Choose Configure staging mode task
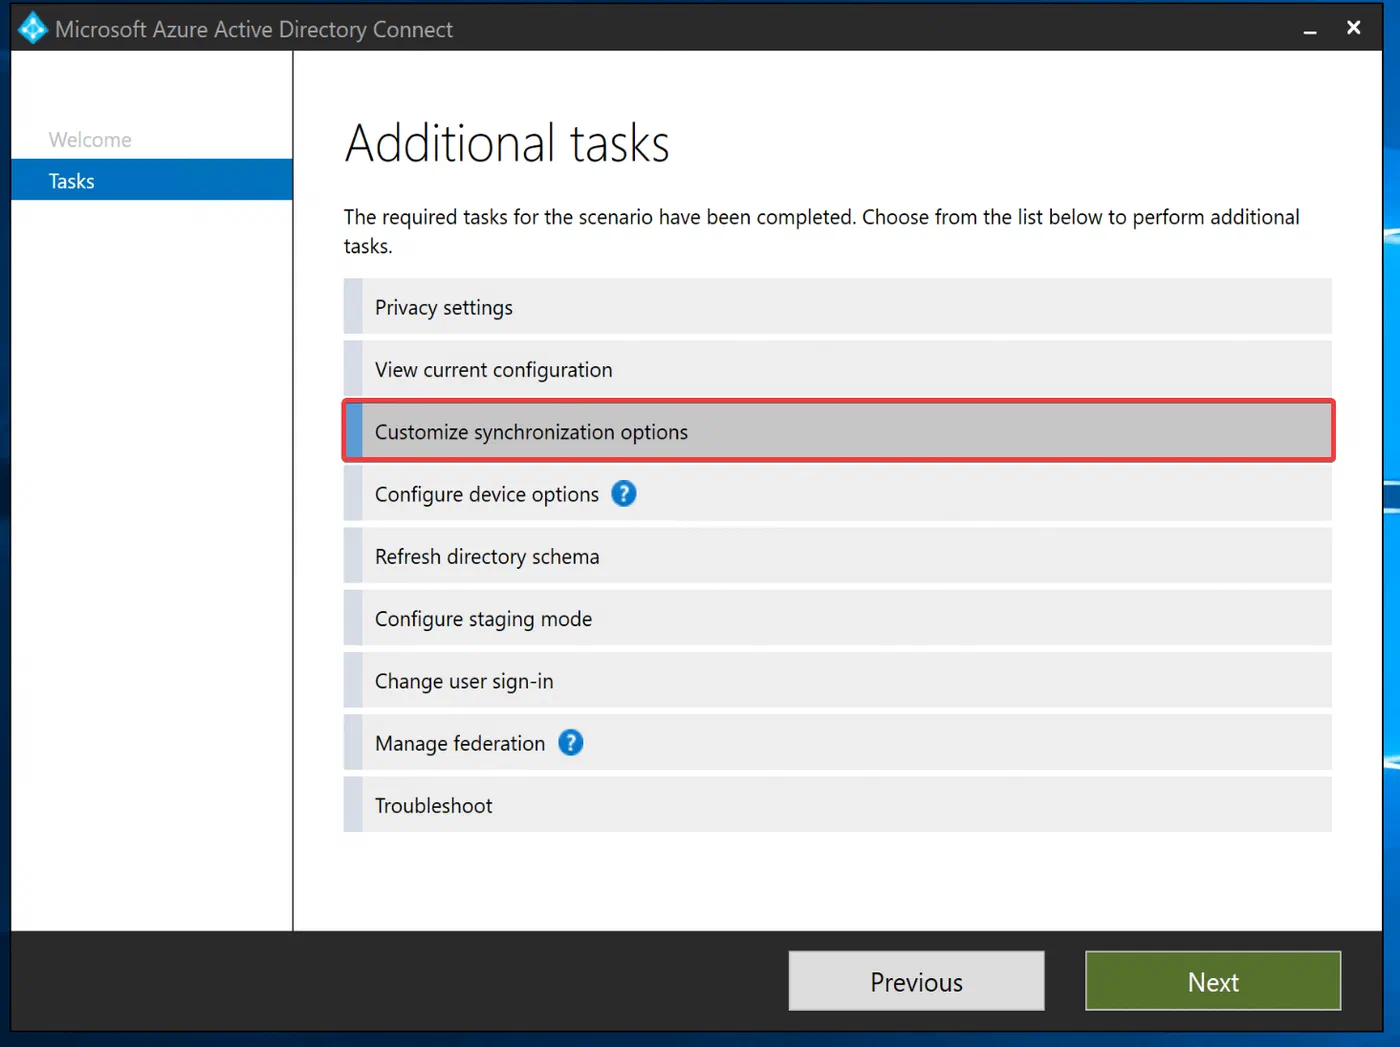 838,618
